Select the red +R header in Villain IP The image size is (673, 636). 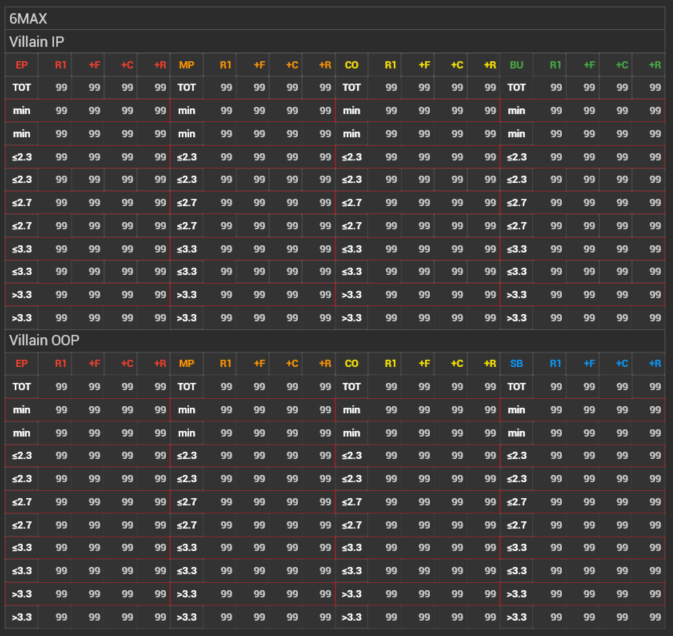pyautogui.click(x=160, y=65)
